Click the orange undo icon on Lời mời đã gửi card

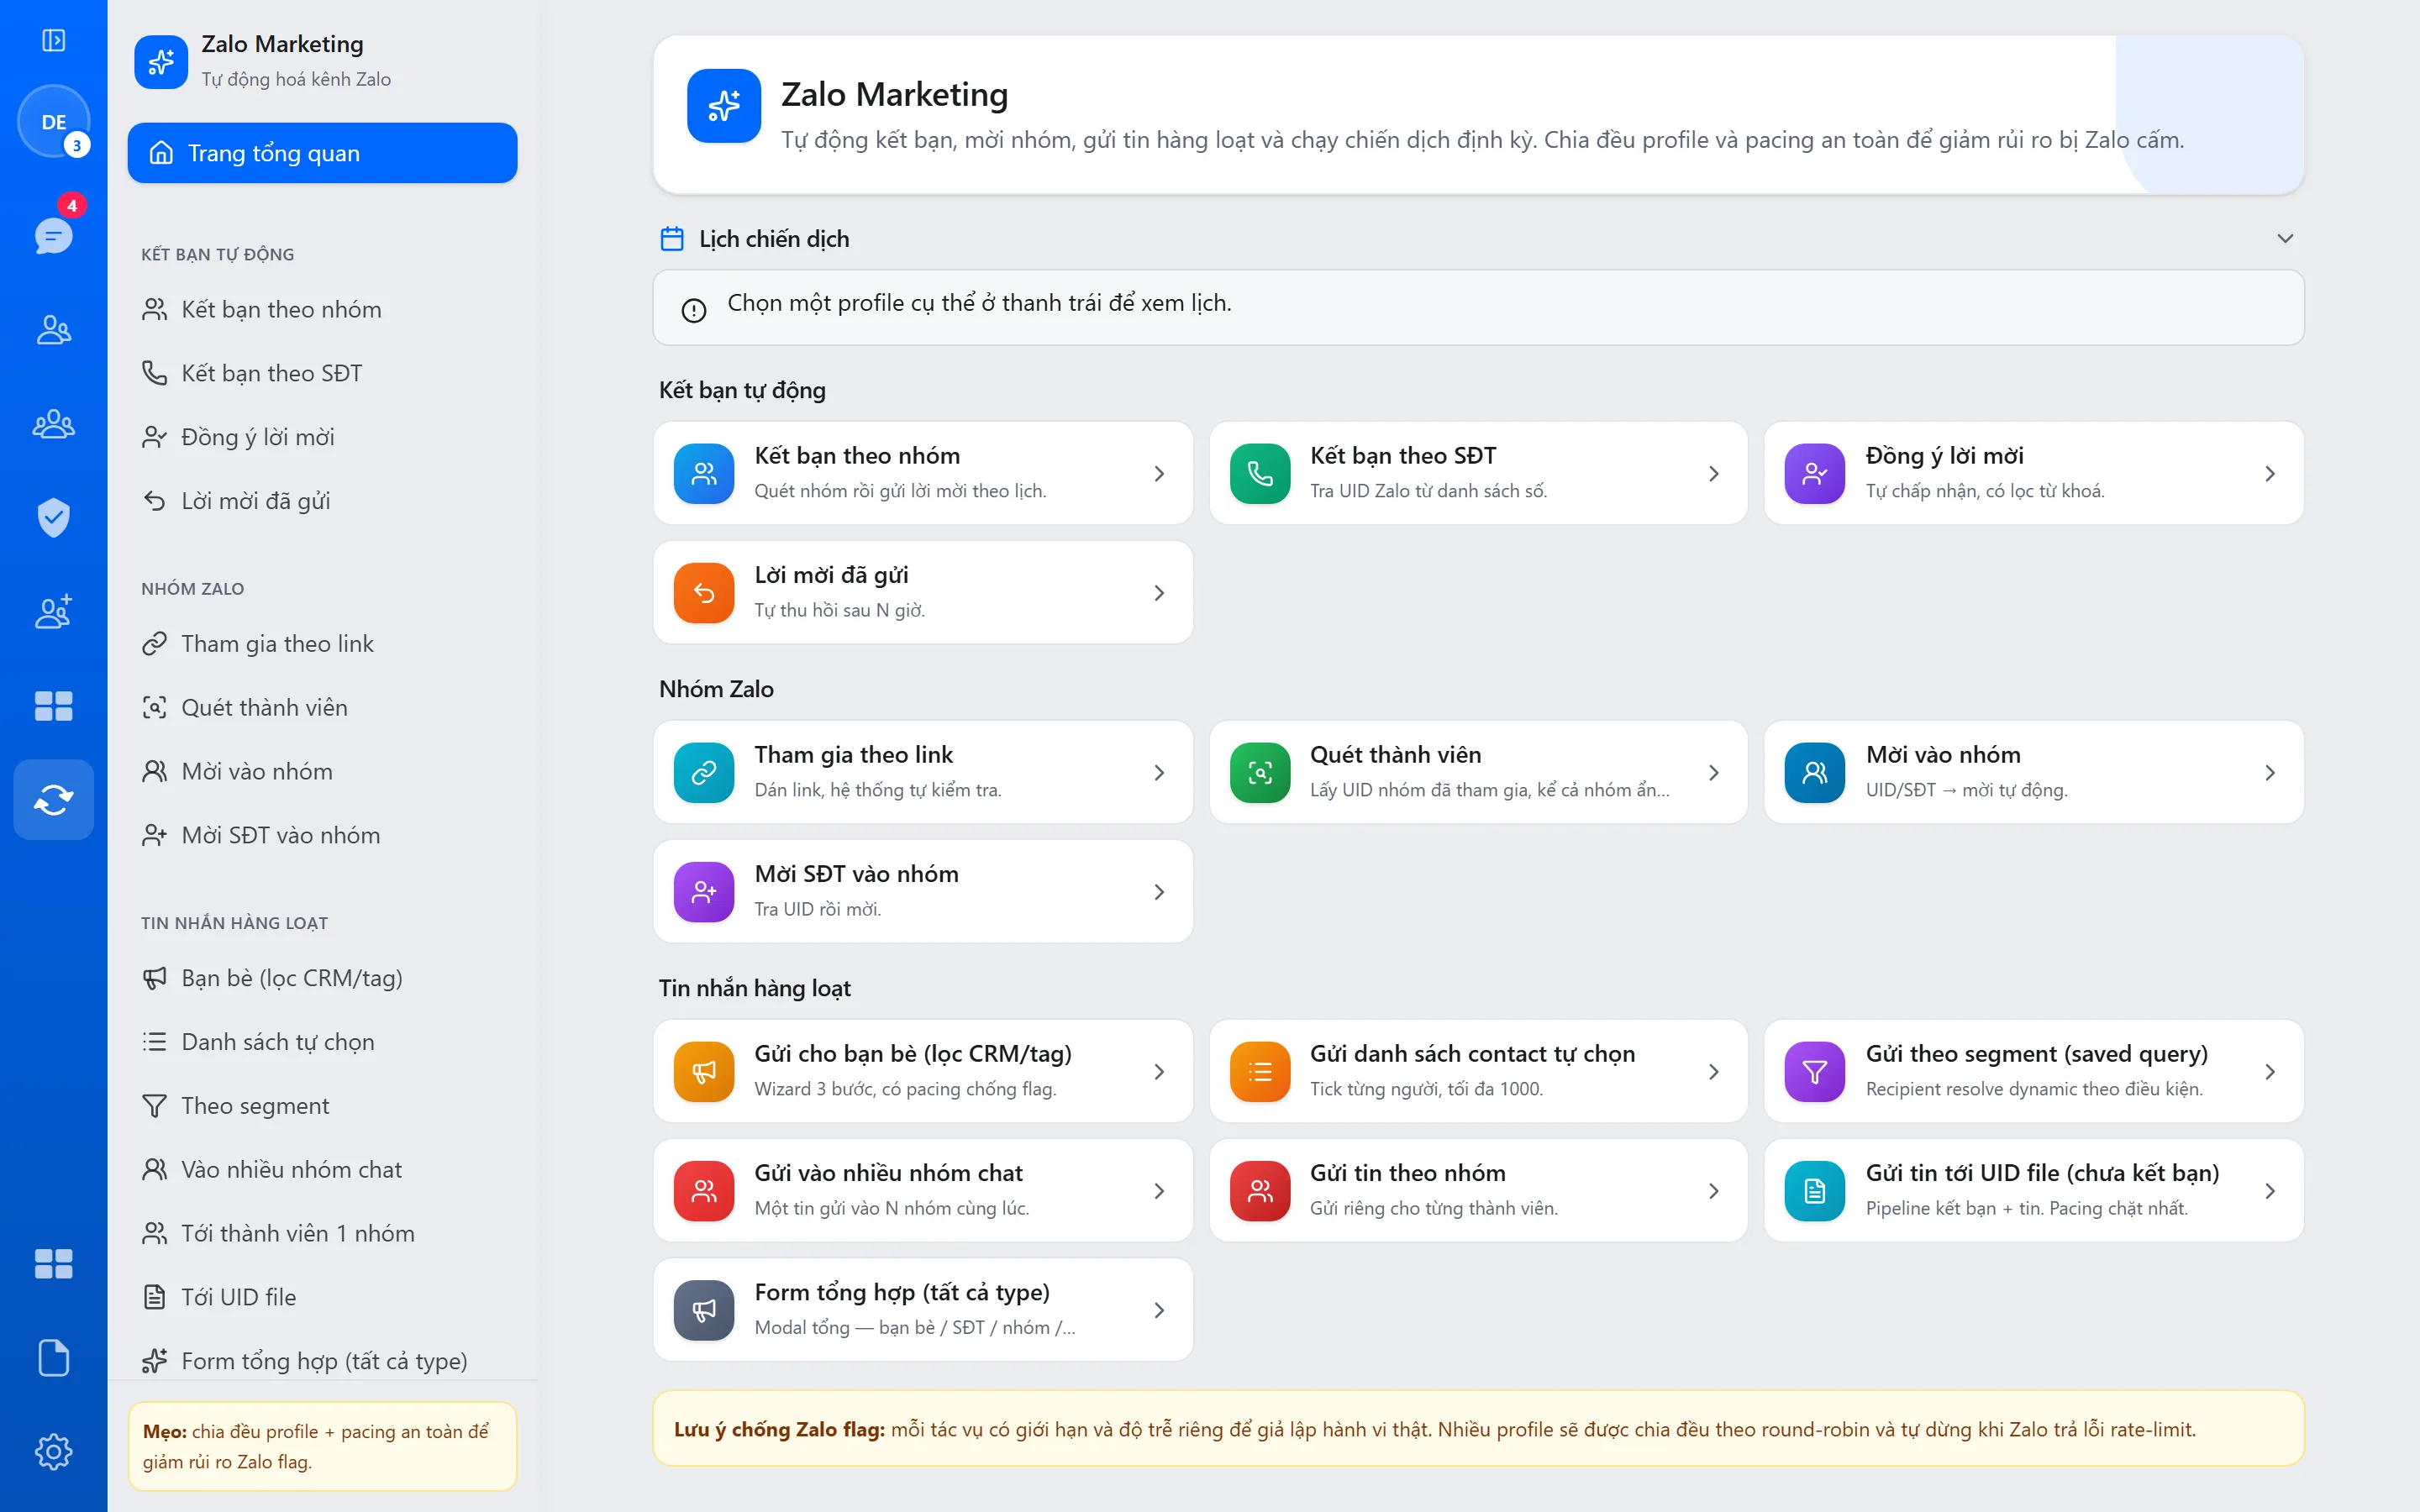point(704,593)
